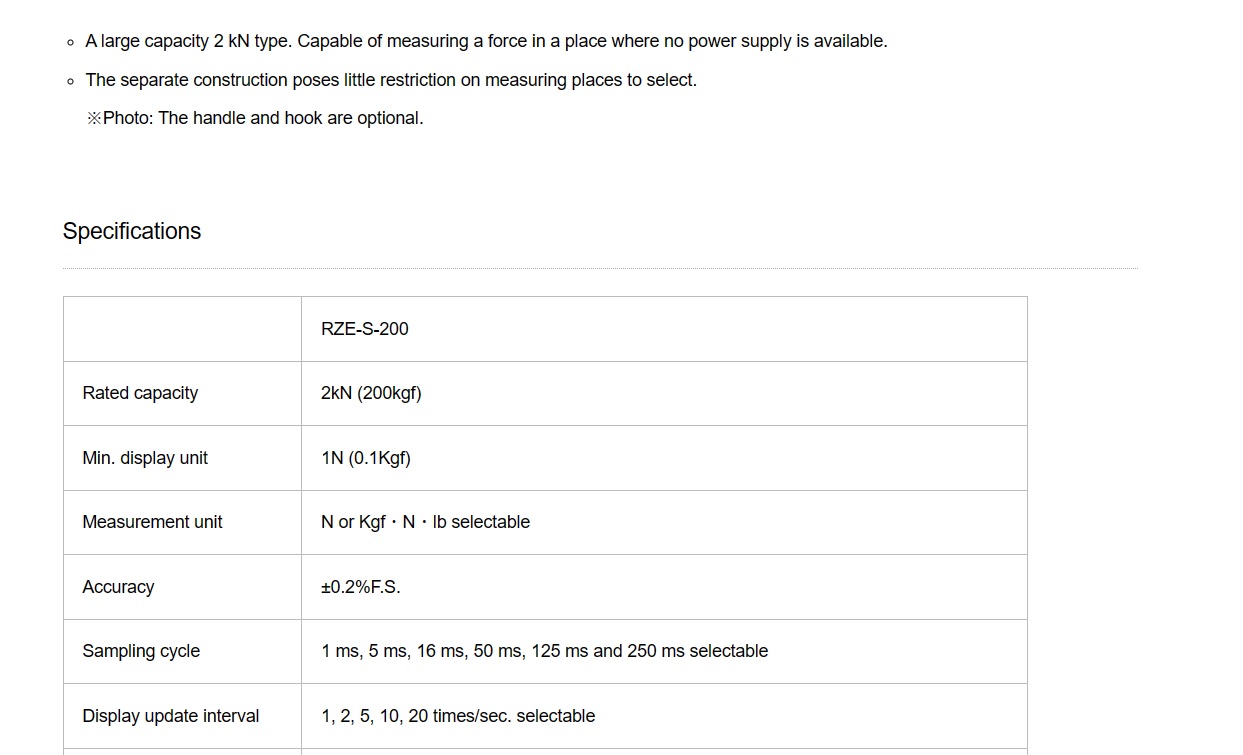
Task: Click the bullet marker before 'A large capacity'
Action: (x=70, y=42)
